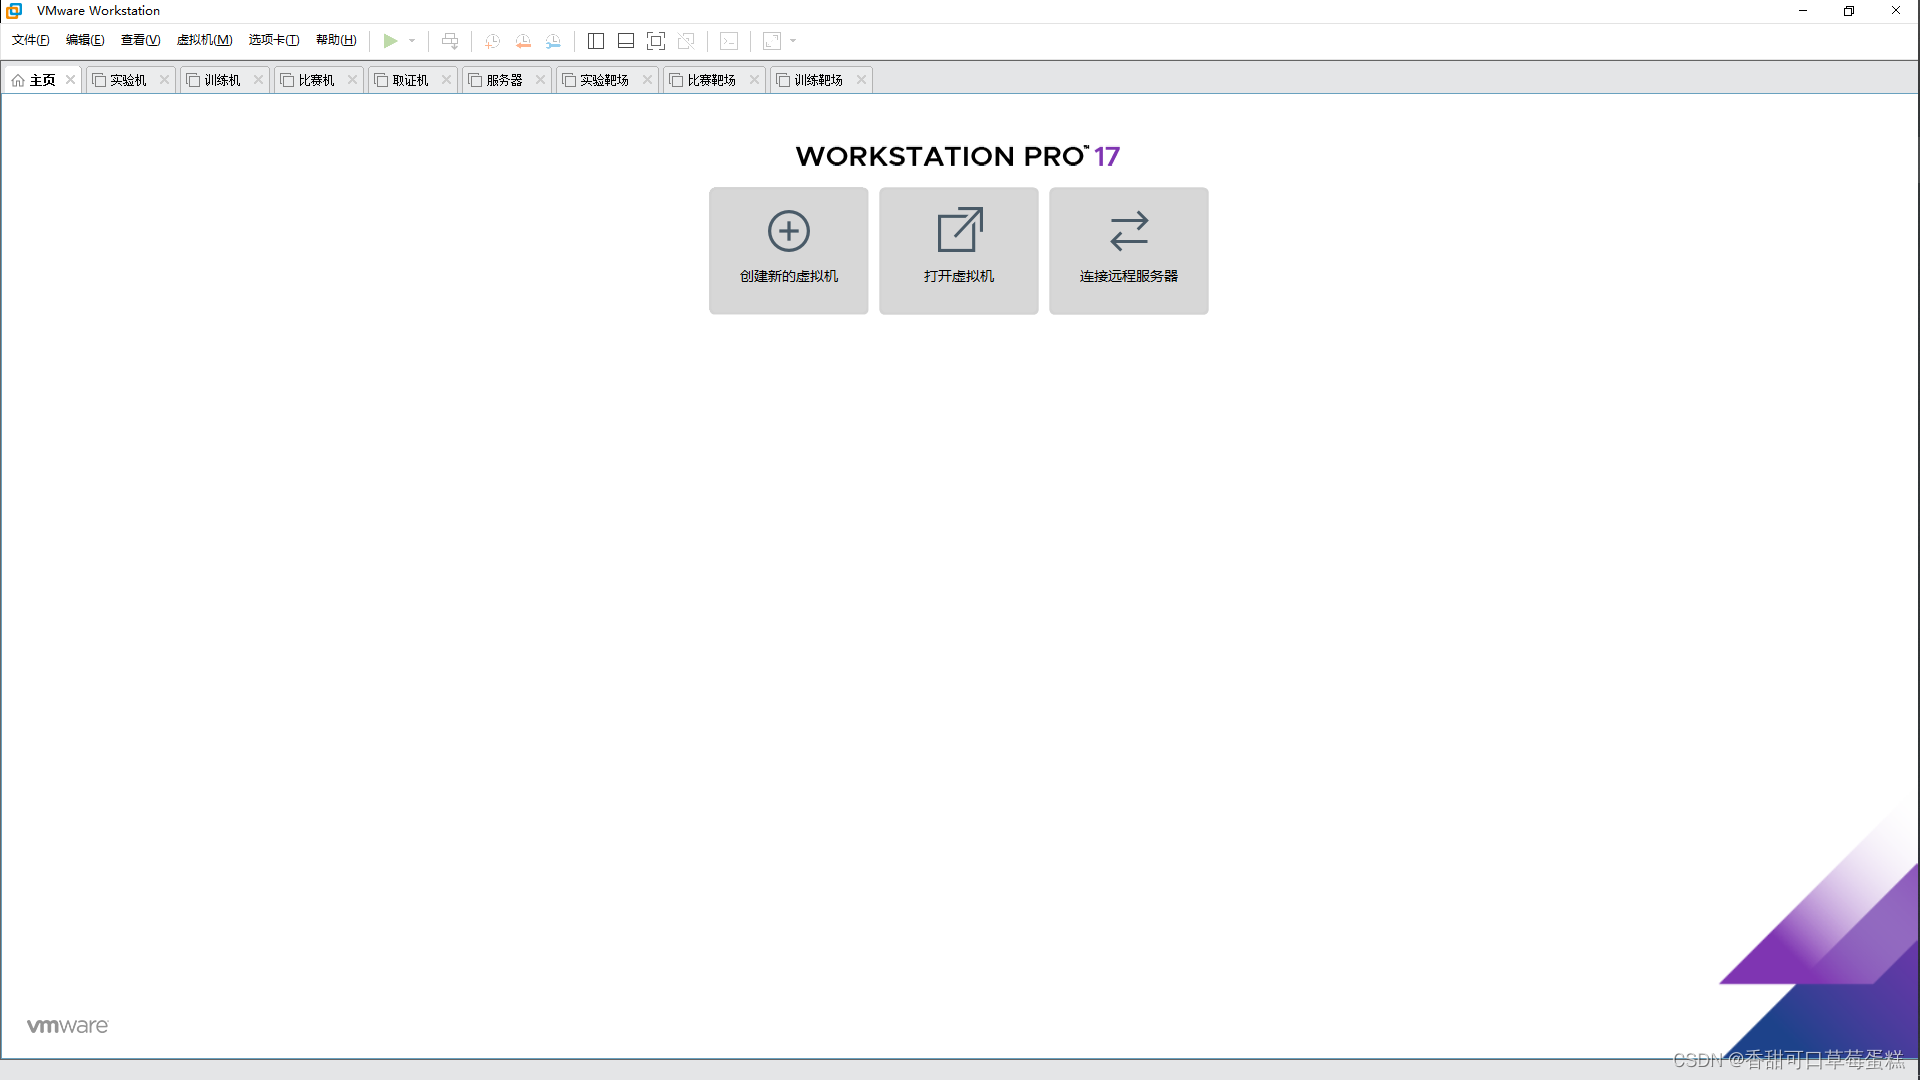Screen dimensions: 1920x1080
Task: Open the 文件(F) menu
Action: [x=31, y=40]
